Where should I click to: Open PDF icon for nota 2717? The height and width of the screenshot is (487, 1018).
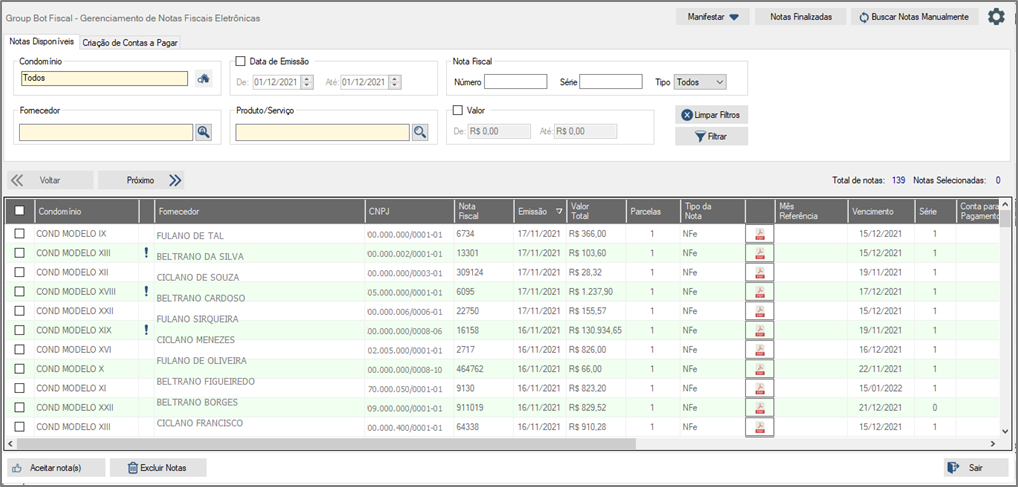click(760, 350)
